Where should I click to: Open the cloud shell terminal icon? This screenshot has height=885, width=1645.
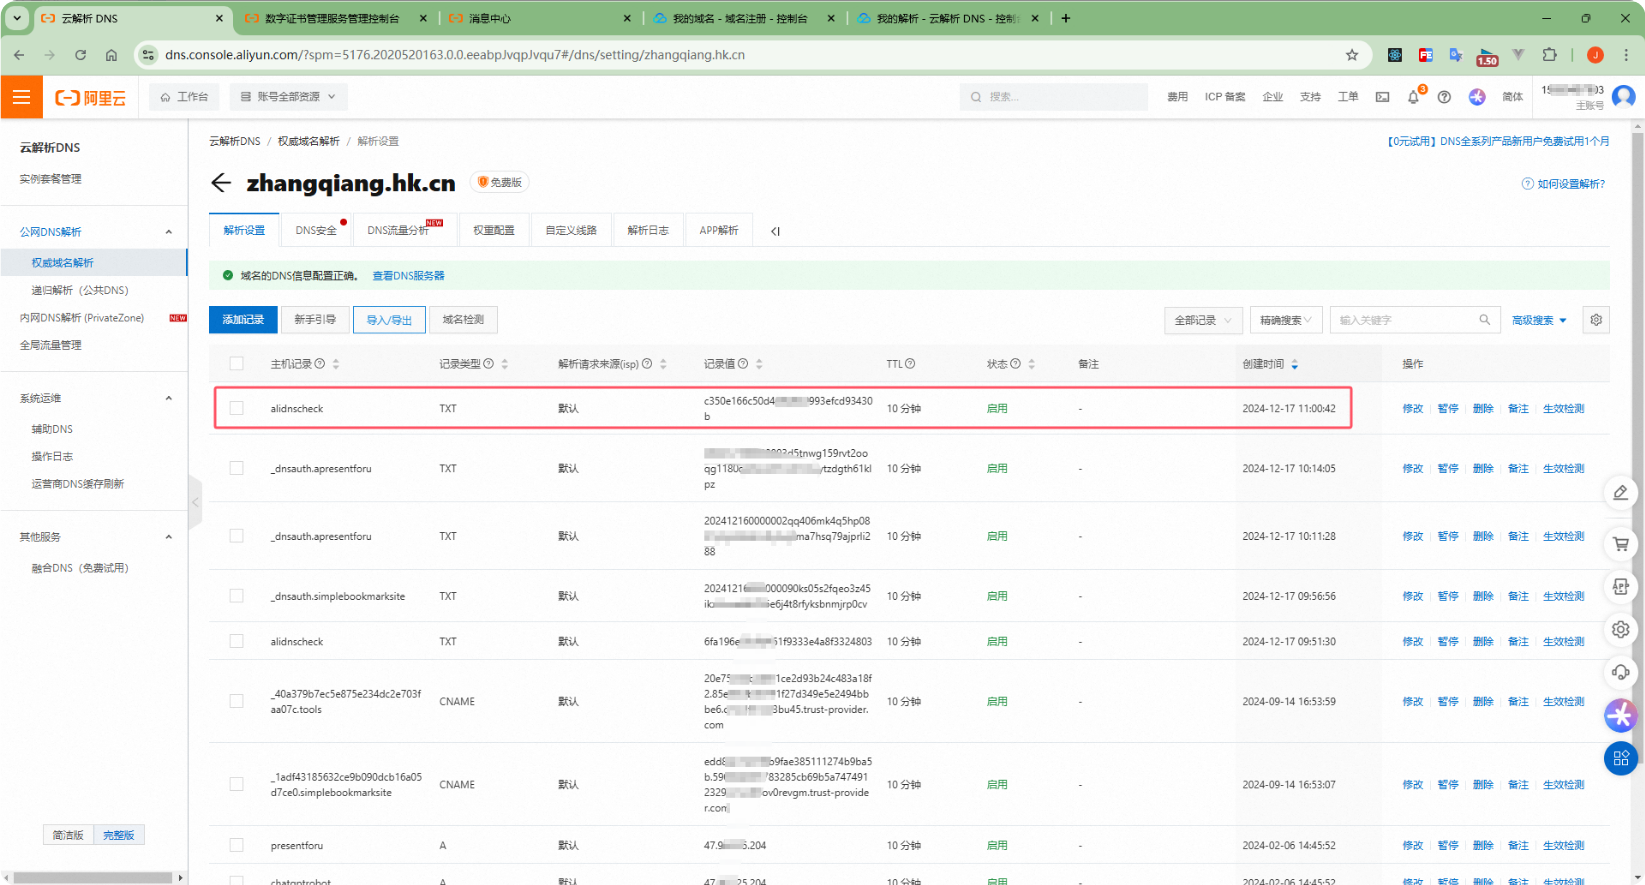coord(1382,97)
